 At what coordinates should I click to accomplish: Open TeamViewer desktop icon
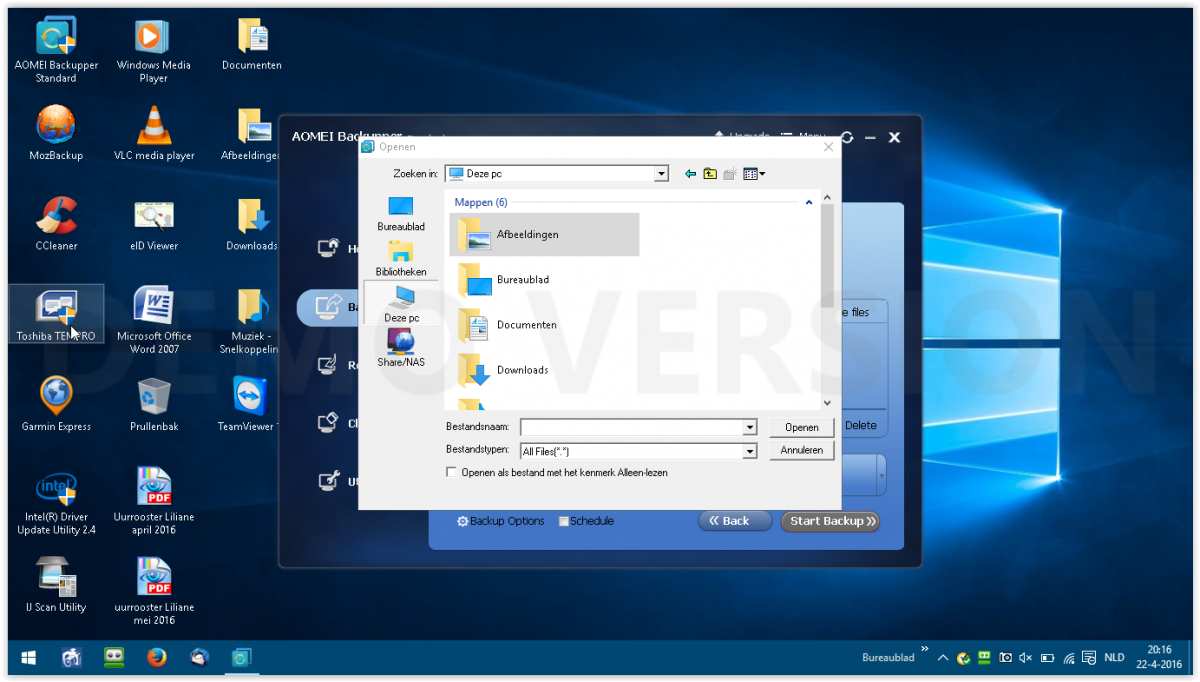tap(247, 404)
